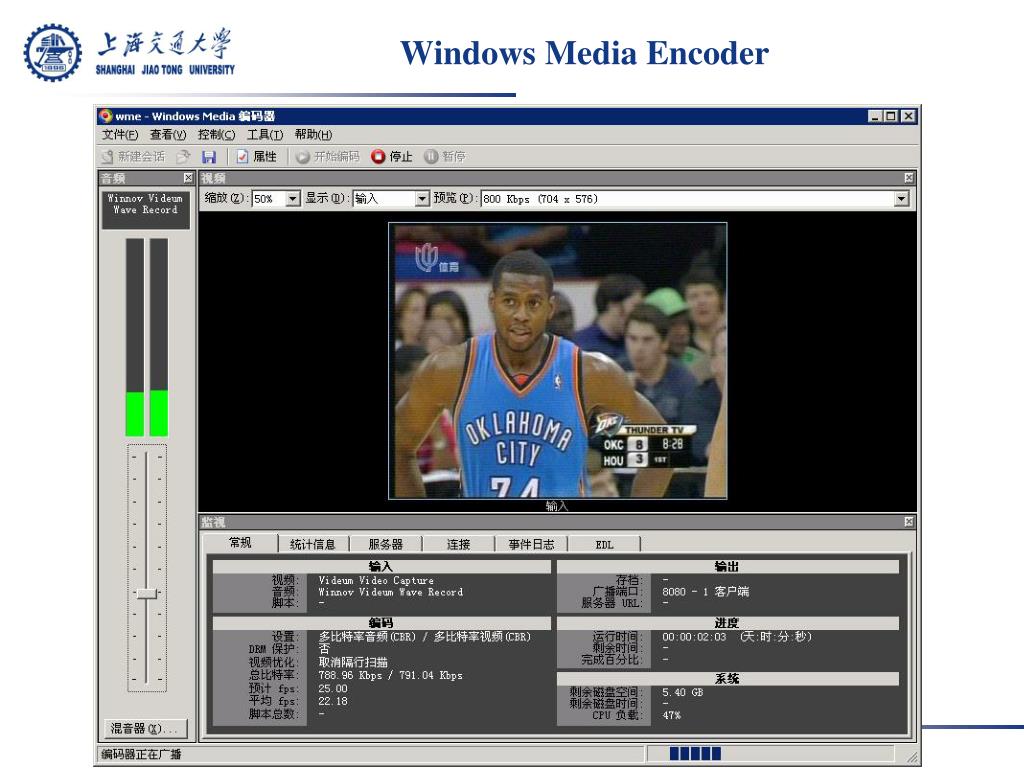This screenshot has width=1024, height=768.
Task: Switch to the 服务器 tab
Action: (x=385, y=544)
